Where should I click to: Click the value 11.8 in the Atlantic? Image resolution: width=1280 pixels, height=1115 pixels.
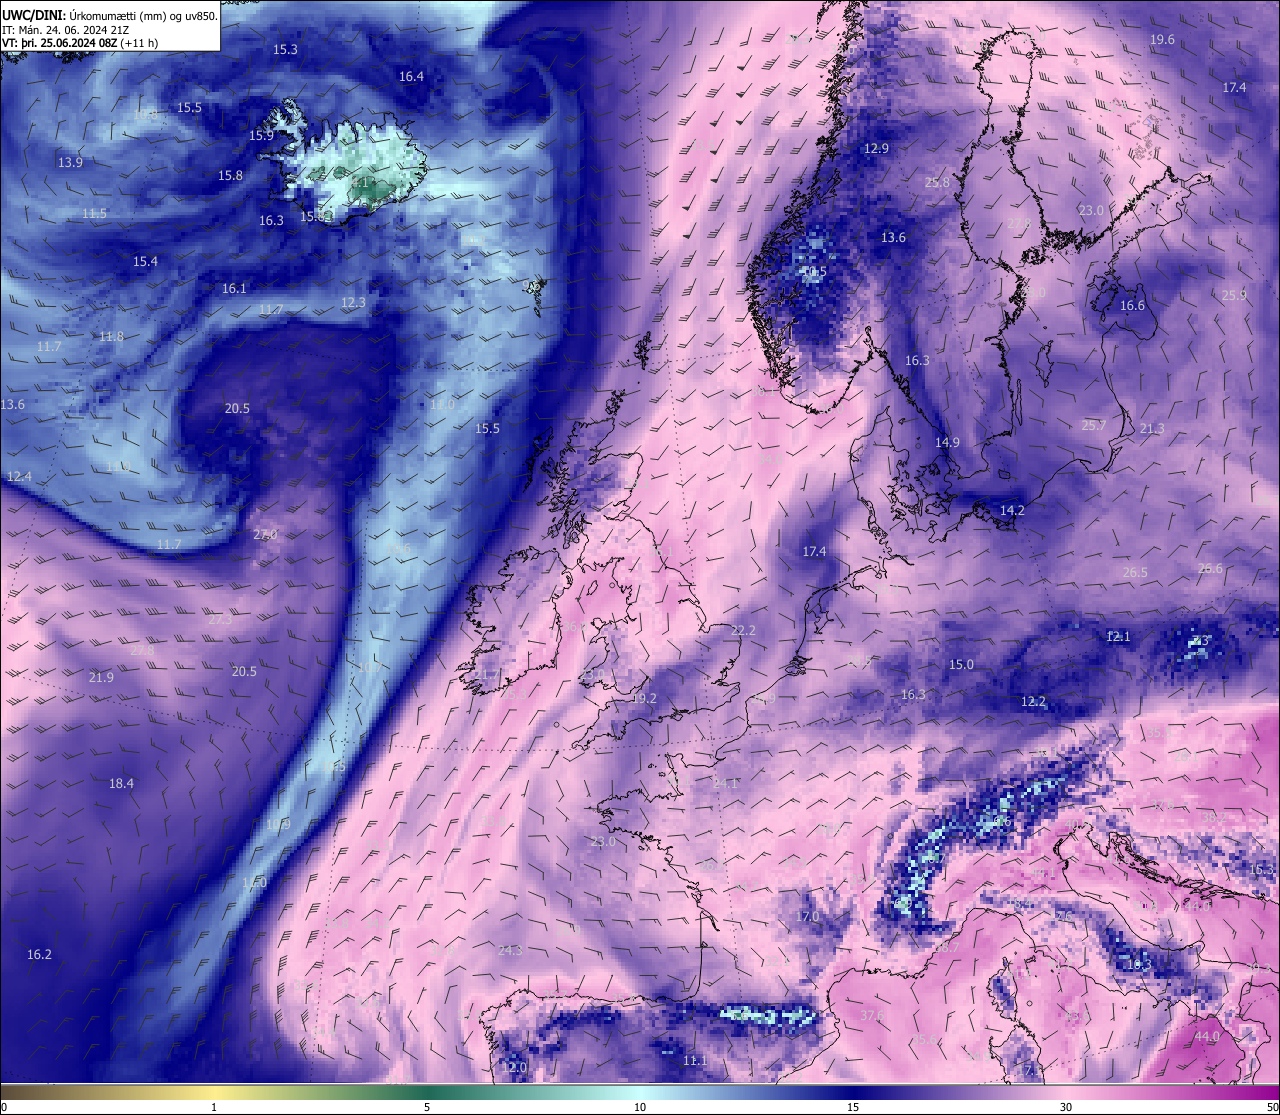[111, 336]
